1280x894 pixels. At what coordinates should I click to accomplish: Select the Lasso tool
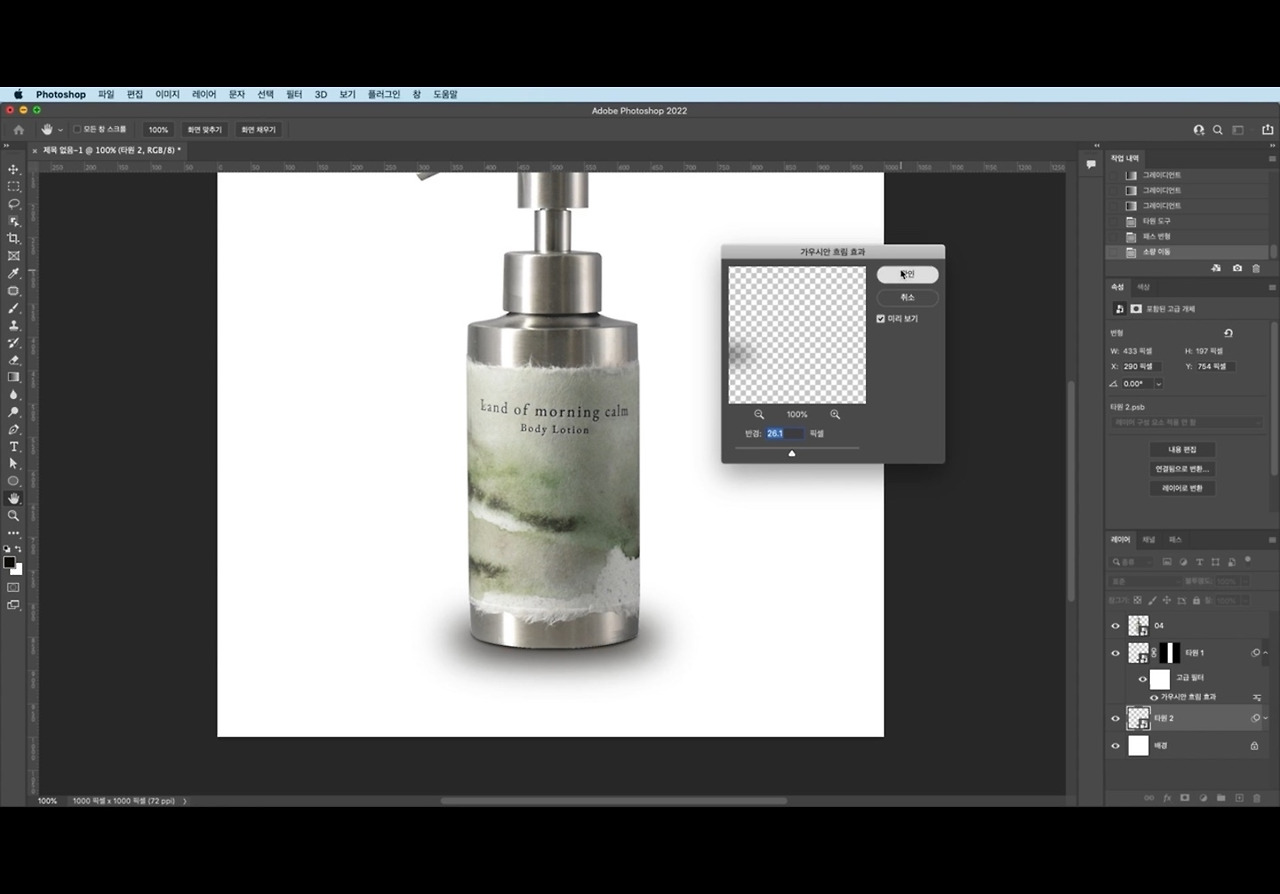14,204
